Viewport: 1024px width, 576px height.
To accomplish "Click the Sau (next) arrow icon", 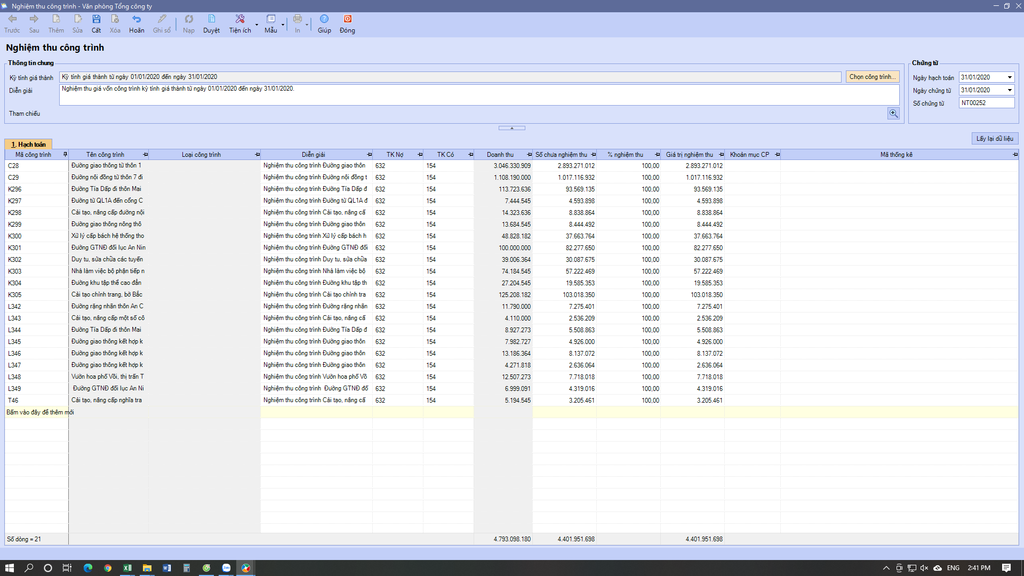I will [34, 20].
